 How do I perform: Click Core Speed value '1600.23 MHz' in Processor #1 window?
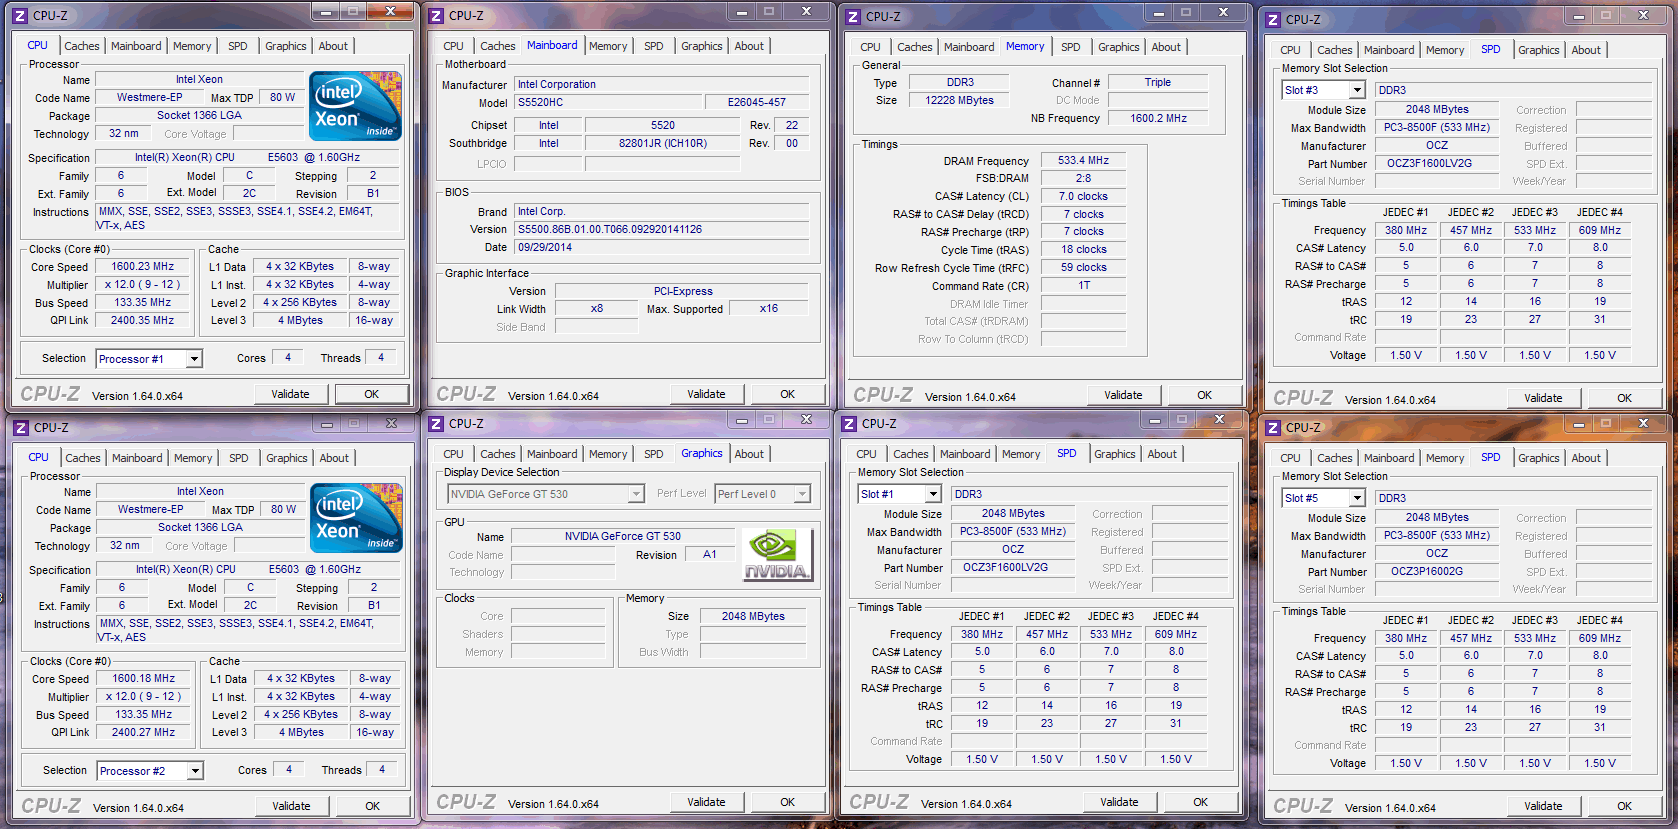tap(143, 267)
